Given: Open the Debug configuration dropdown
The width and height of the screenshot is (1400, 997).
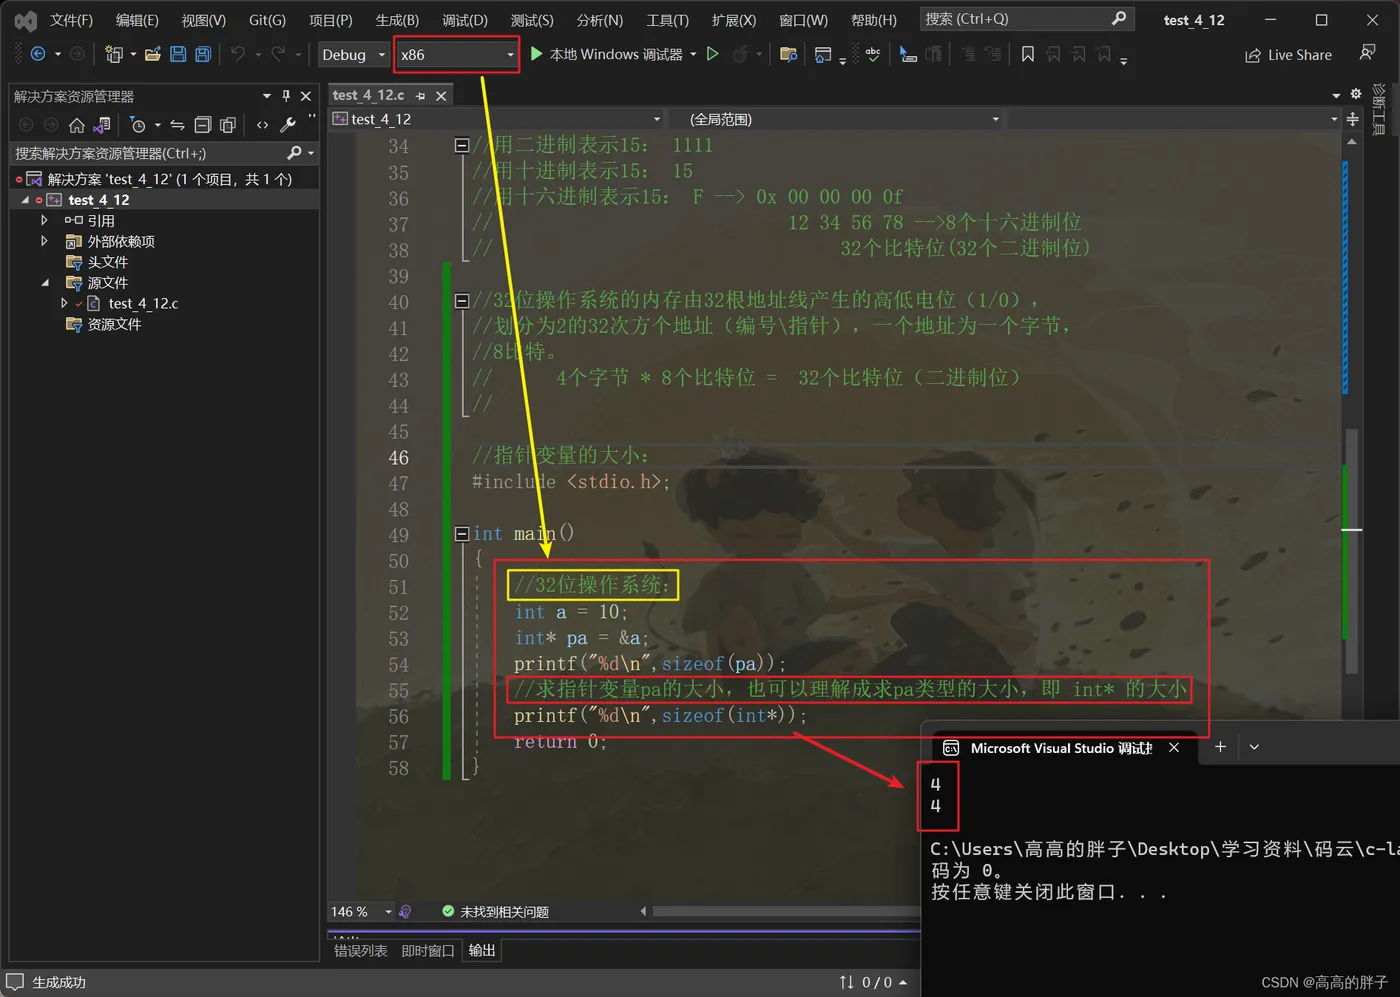Looking at the screenshot, I should (x=353, y=55).
